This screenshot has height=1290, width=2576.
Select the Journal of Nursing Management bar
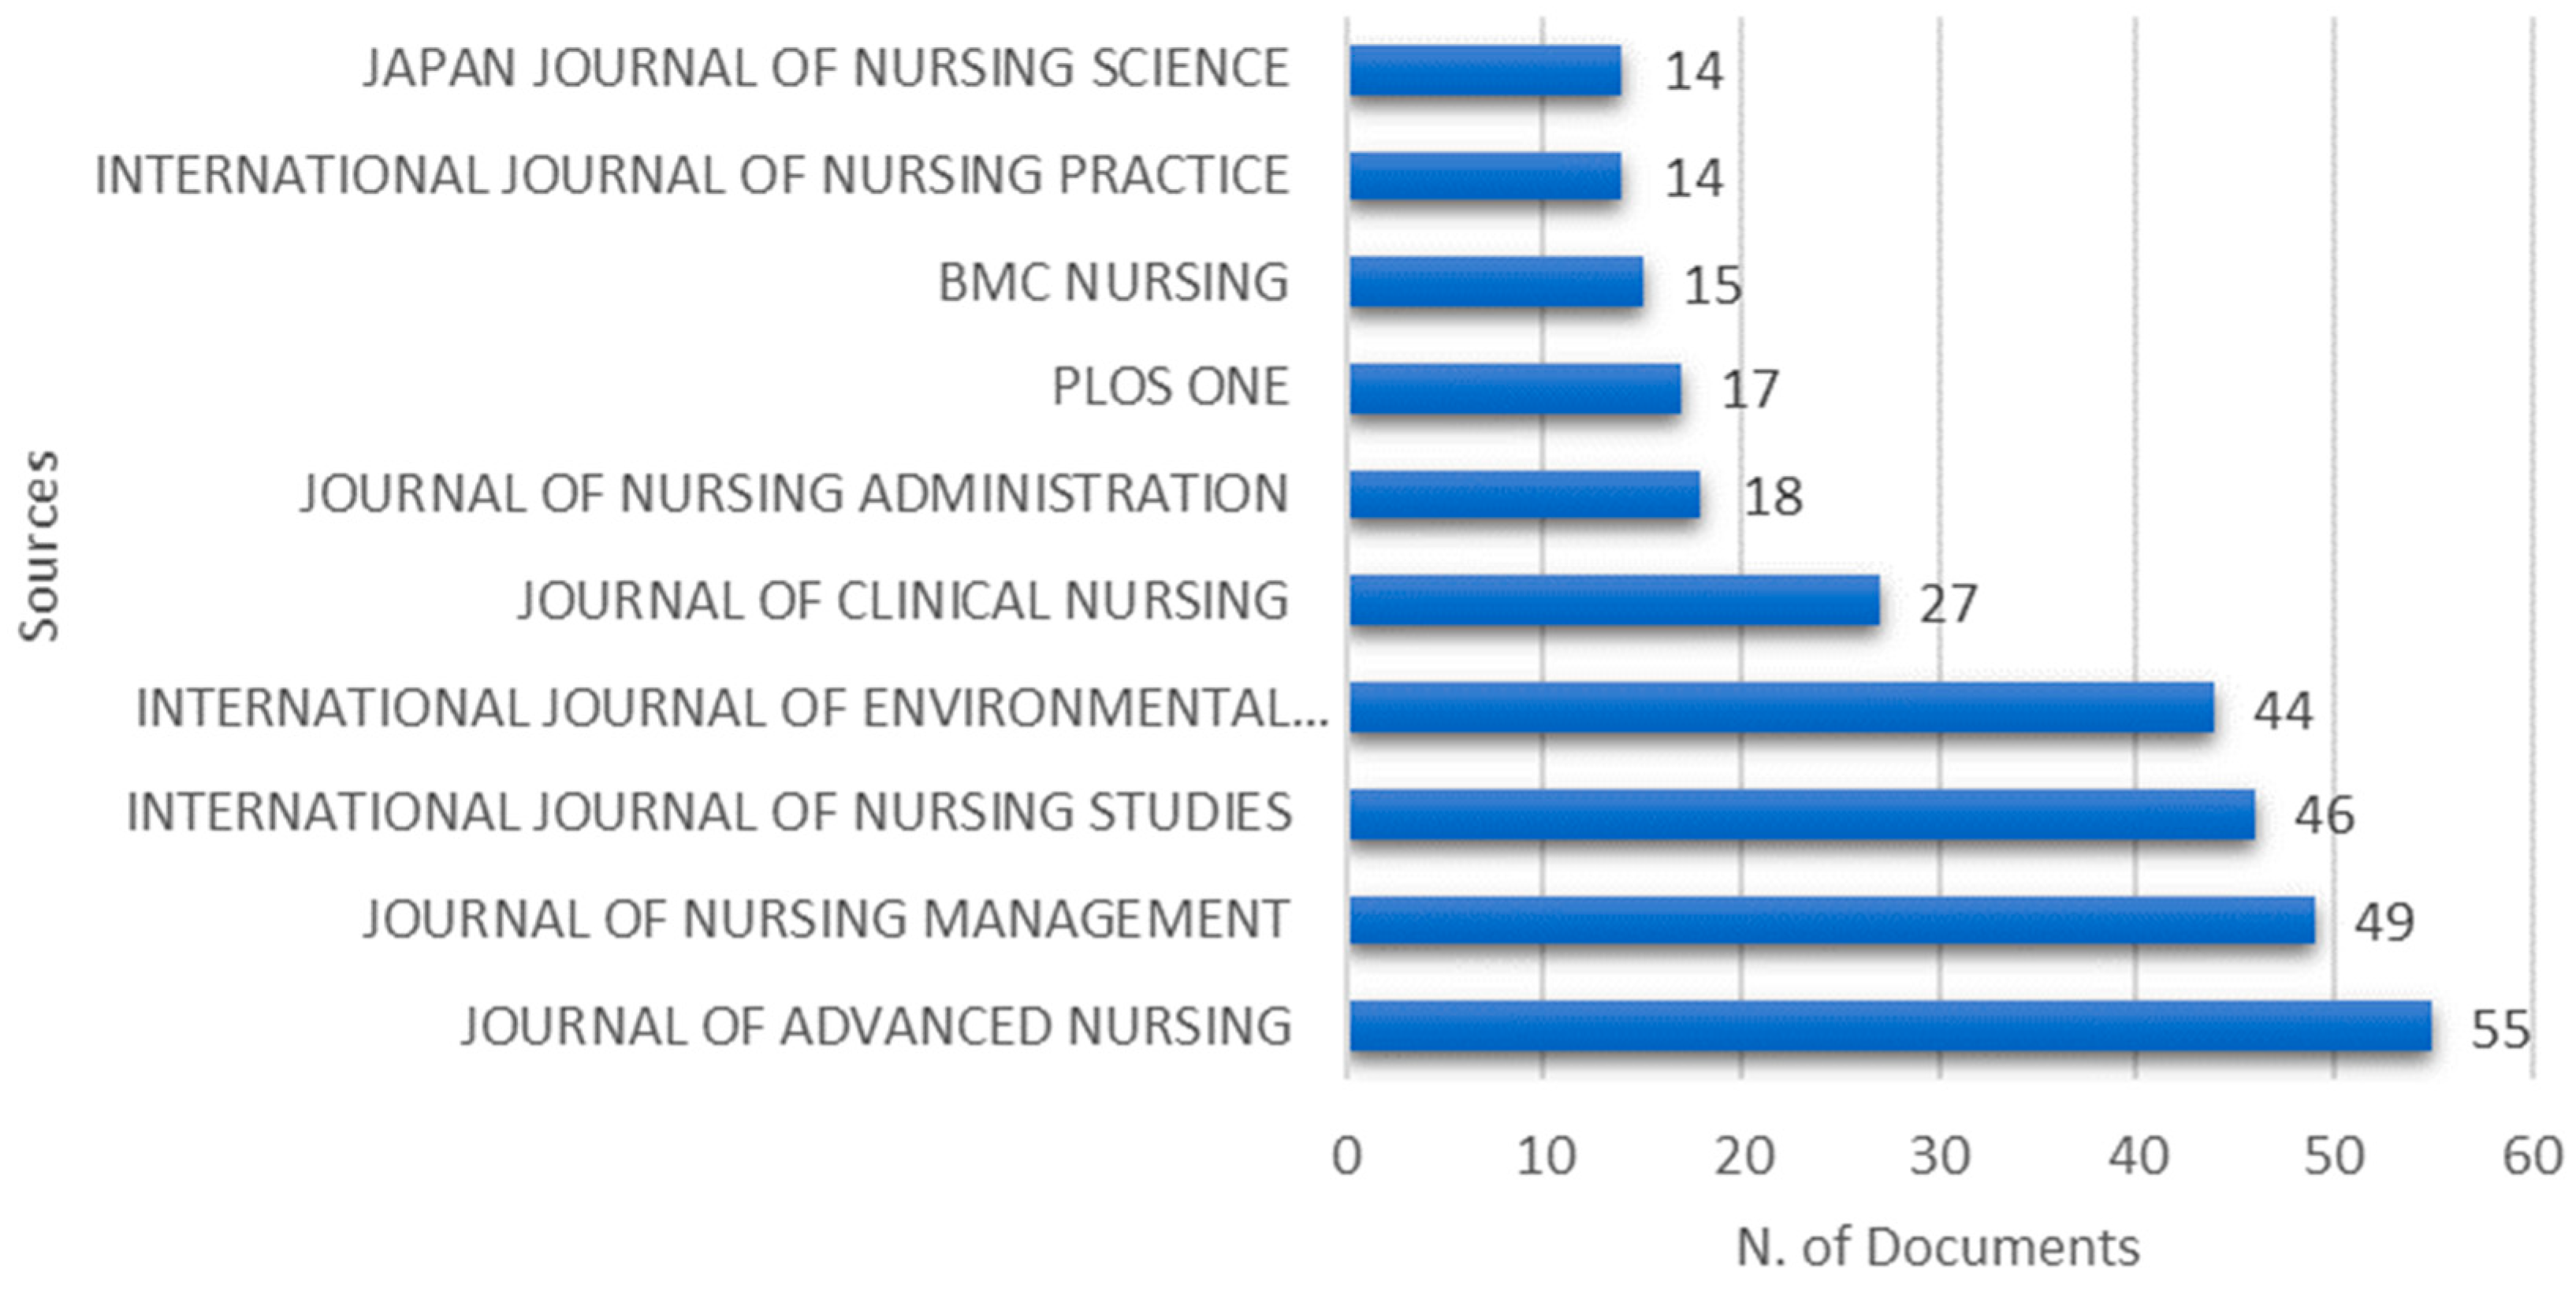pyautogui.click(x=1832, y=920)
